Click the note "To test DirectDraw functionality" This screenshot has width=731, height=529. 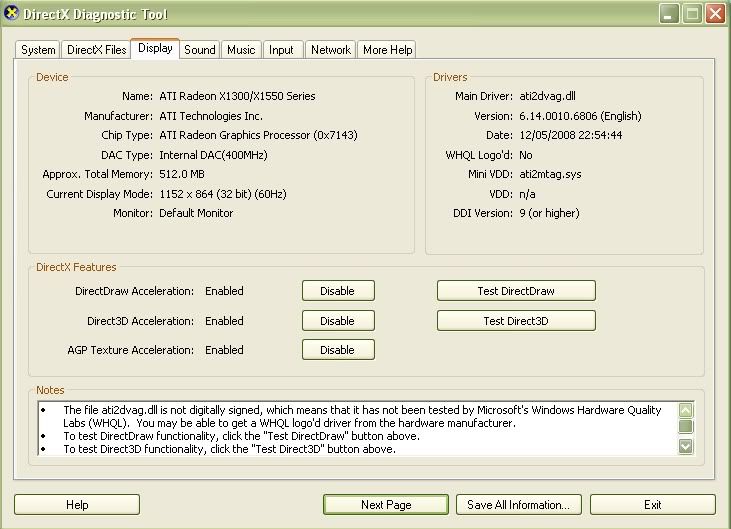(x=241, y=436)
